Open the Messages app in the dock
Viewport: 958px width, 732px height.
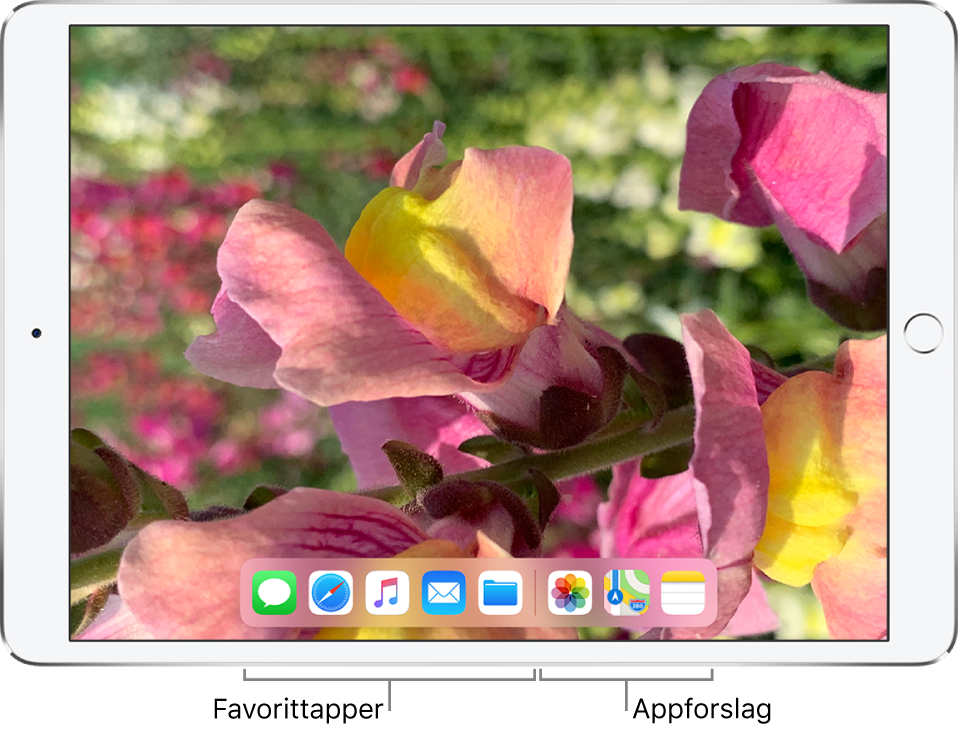(274, 593)
